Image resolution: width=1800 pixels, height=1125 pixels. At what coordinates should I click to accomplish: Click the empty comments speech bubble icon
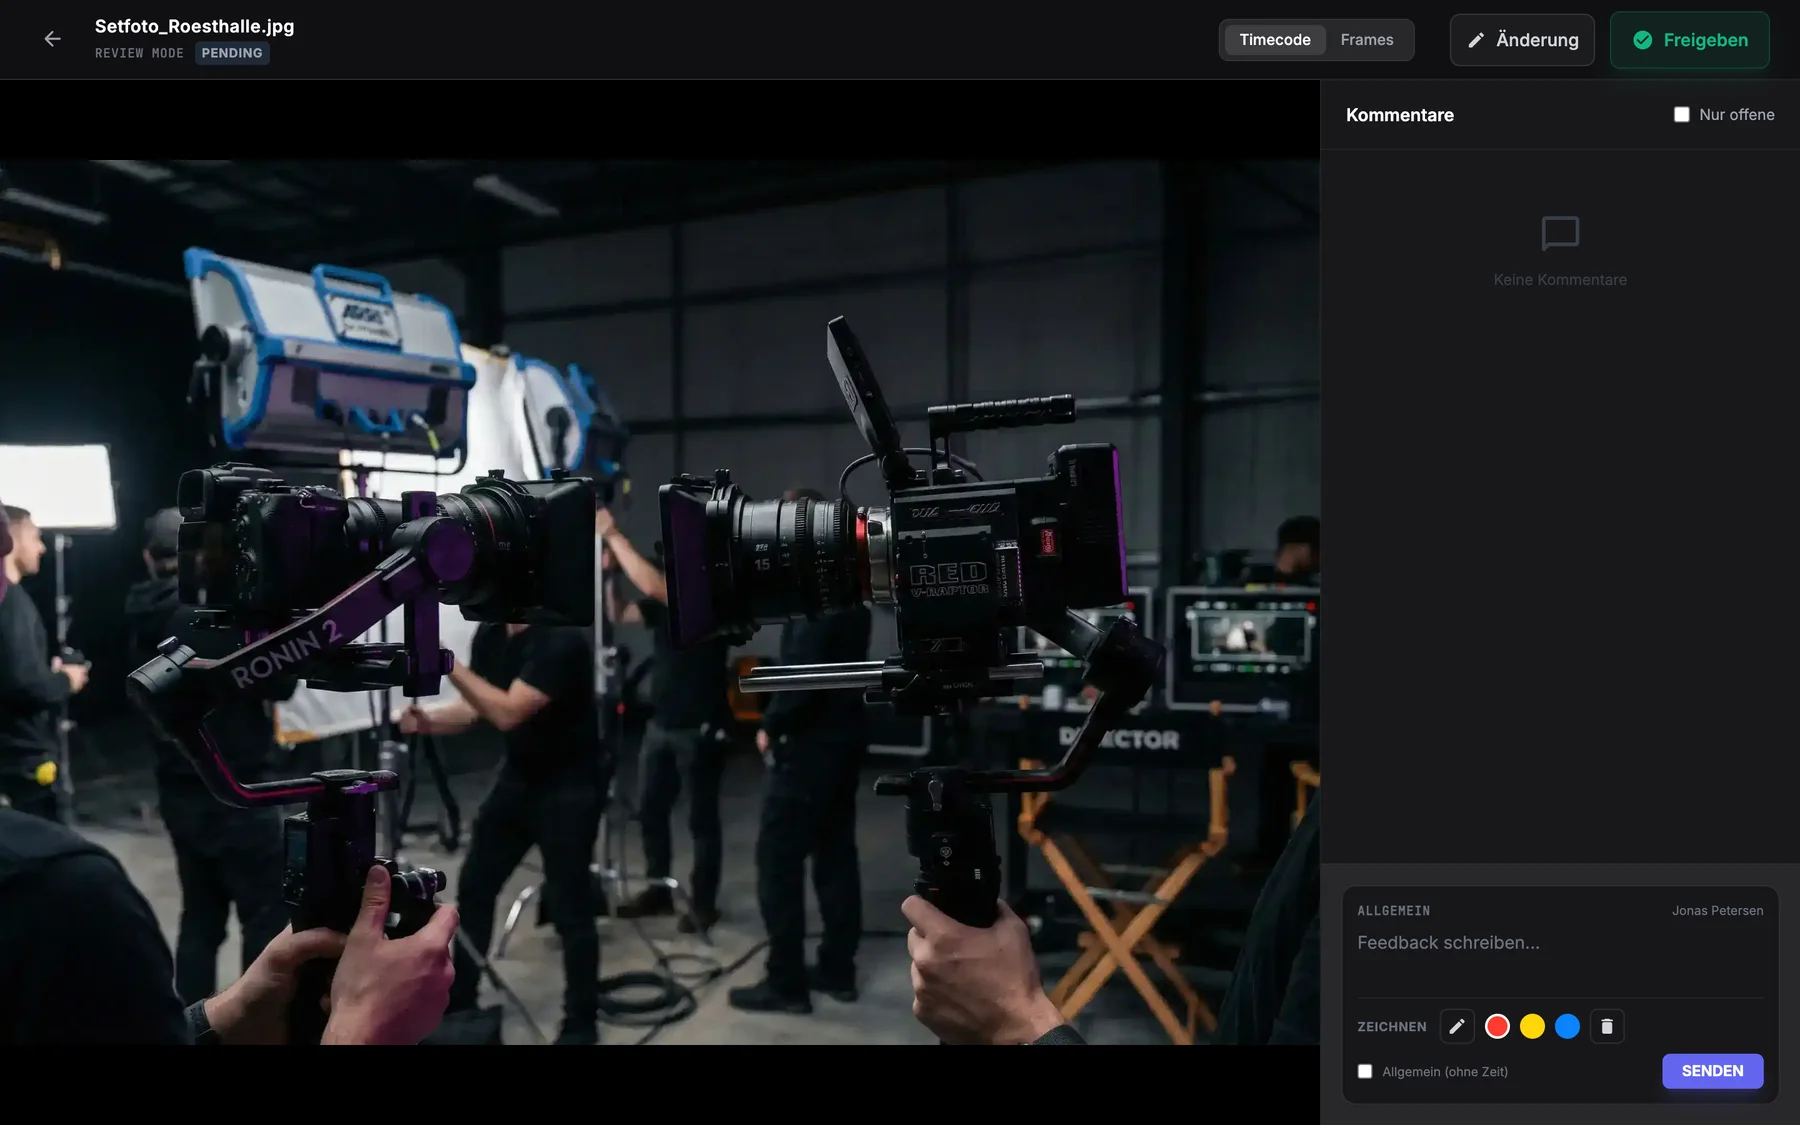tap(1560, 234)
